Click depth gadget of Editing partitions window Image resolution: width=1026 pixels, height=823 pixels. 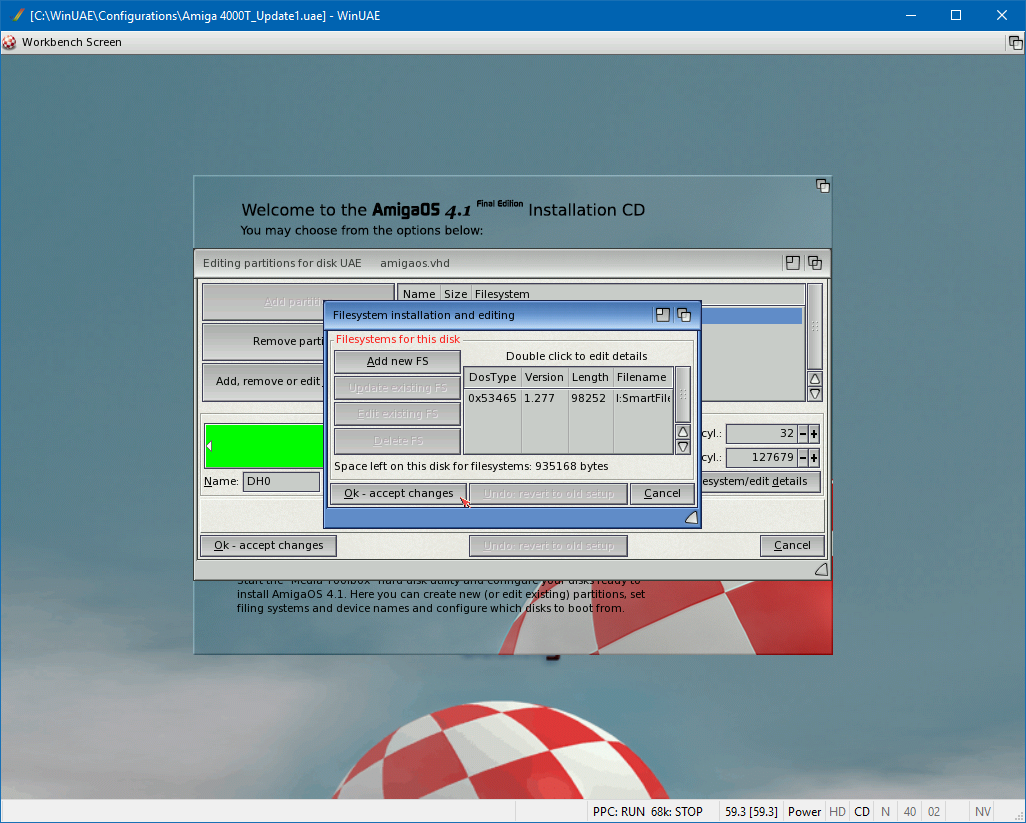point(815,263)
